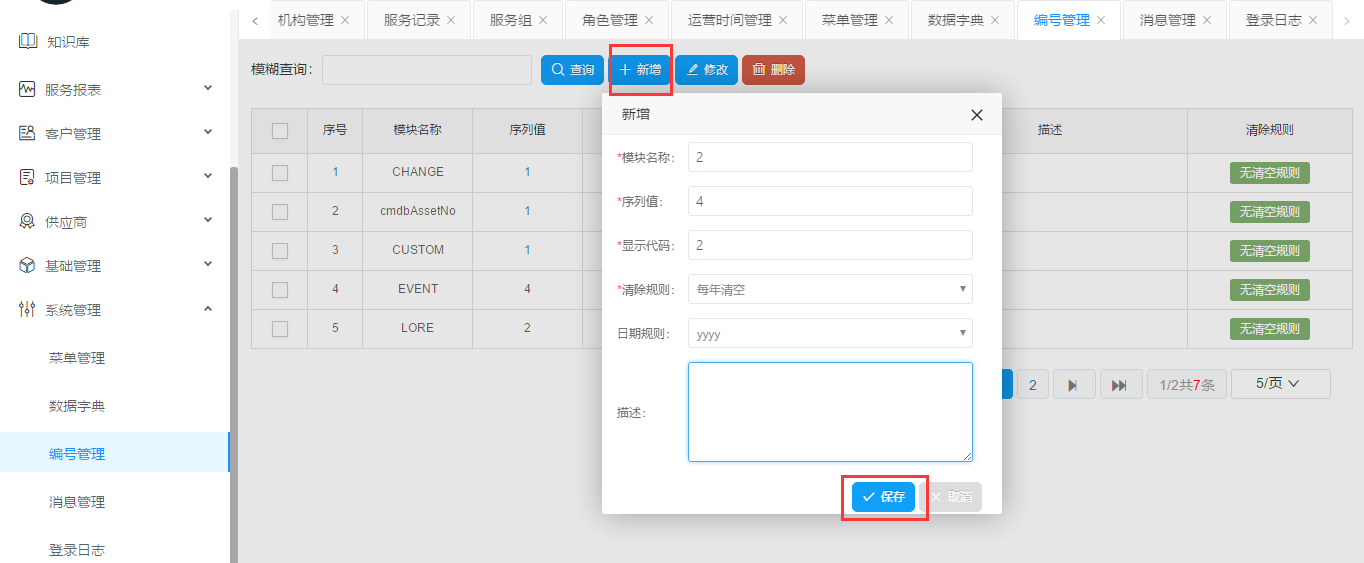Click the red 删除 button

[773, 70]
